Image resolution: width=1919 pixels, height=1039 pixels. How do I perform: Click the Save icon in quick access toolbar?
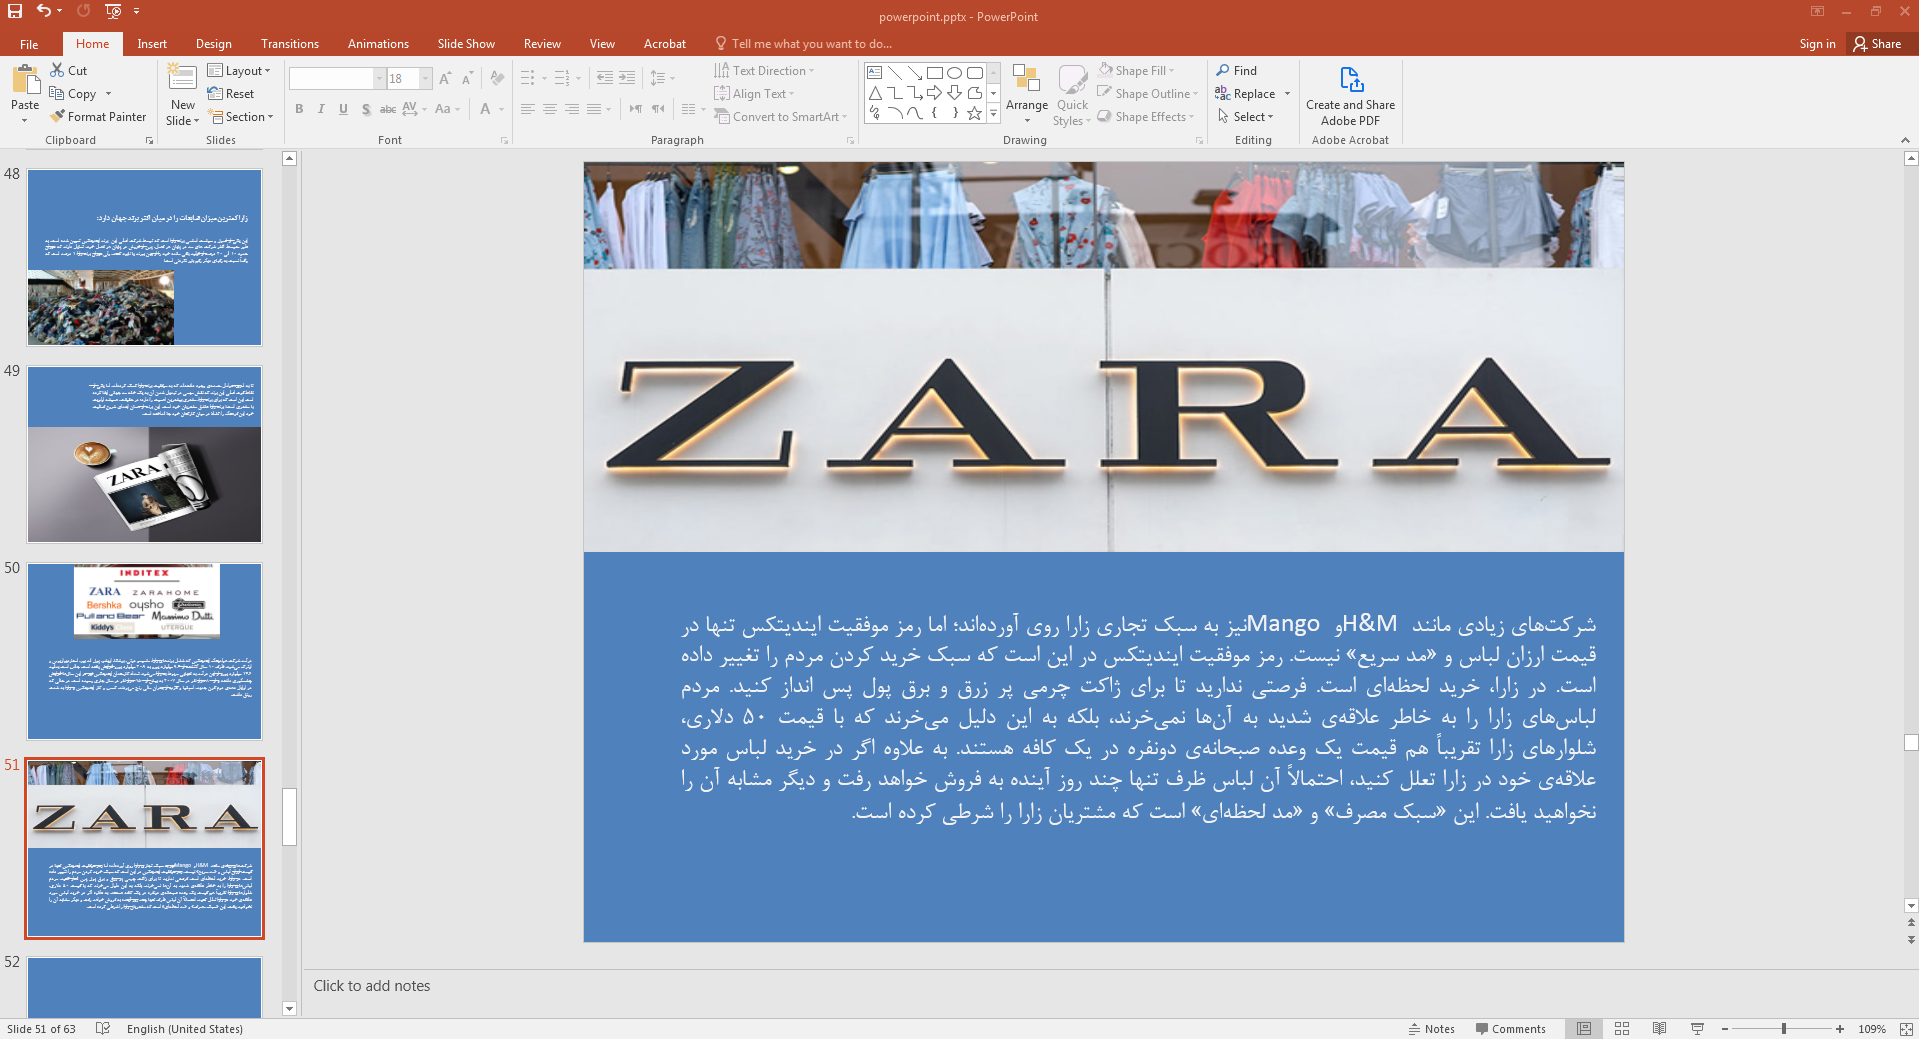click(15, 11)
